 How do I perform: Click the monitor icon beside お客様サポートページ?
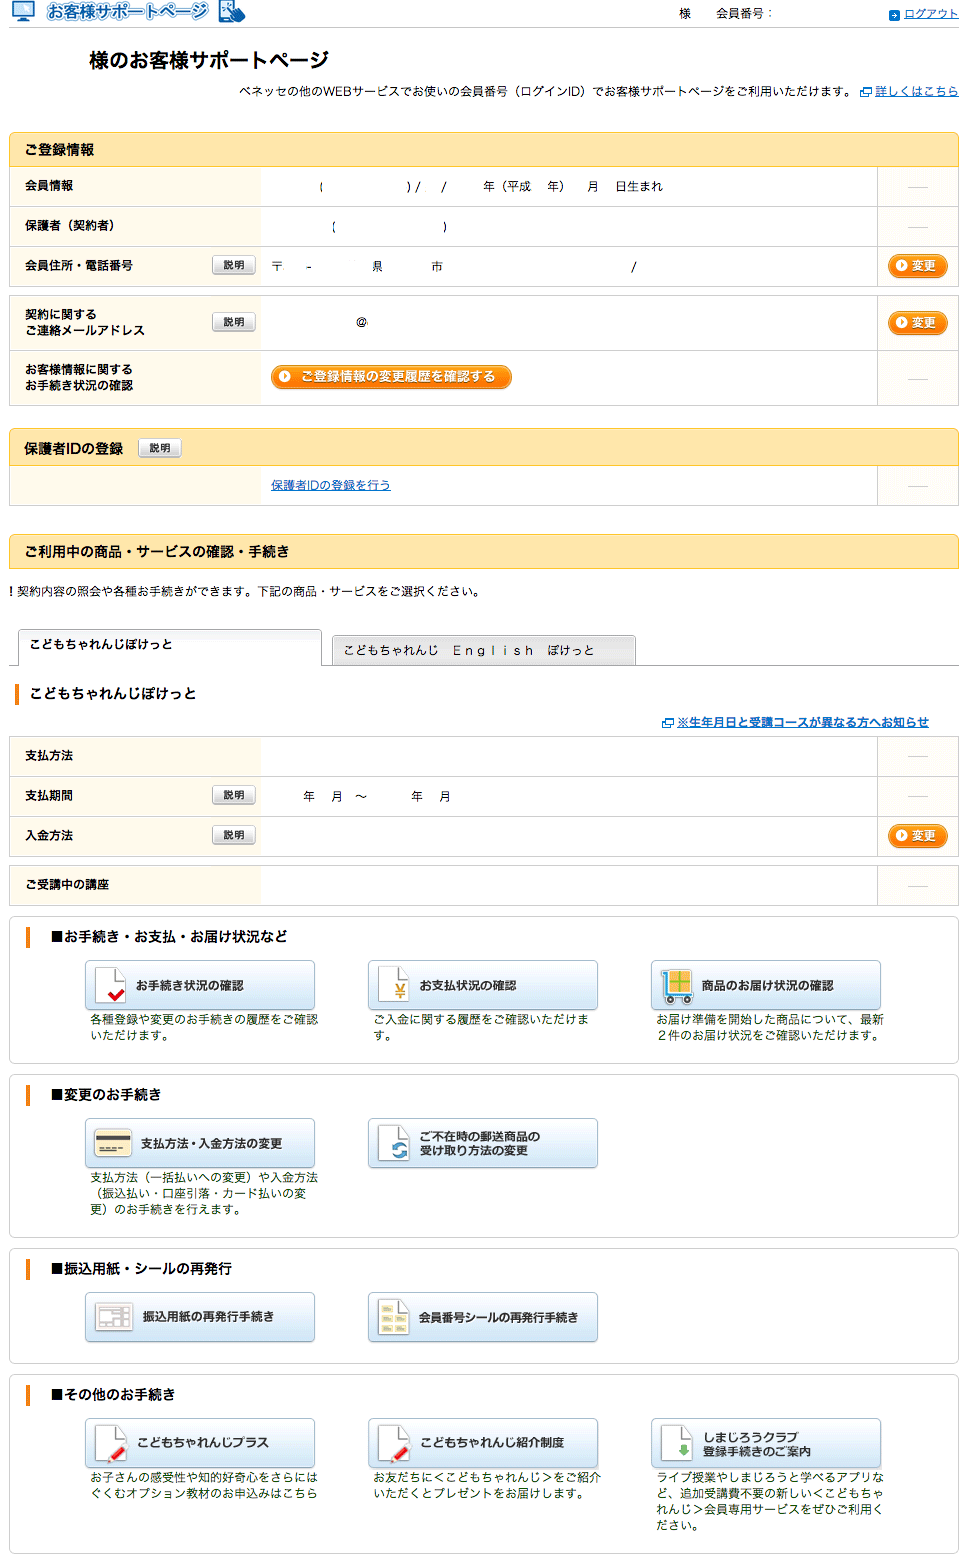(21, 12)
